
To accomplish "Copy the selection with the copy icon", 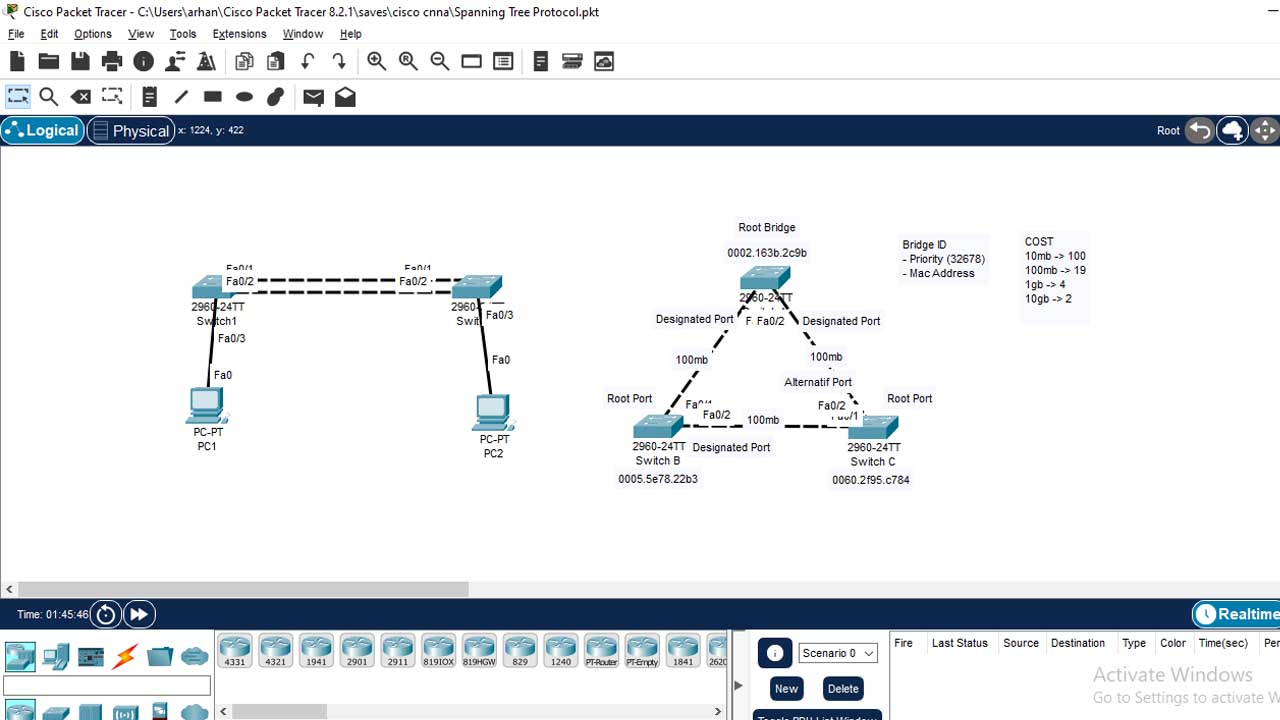I will tap(244, 62).
